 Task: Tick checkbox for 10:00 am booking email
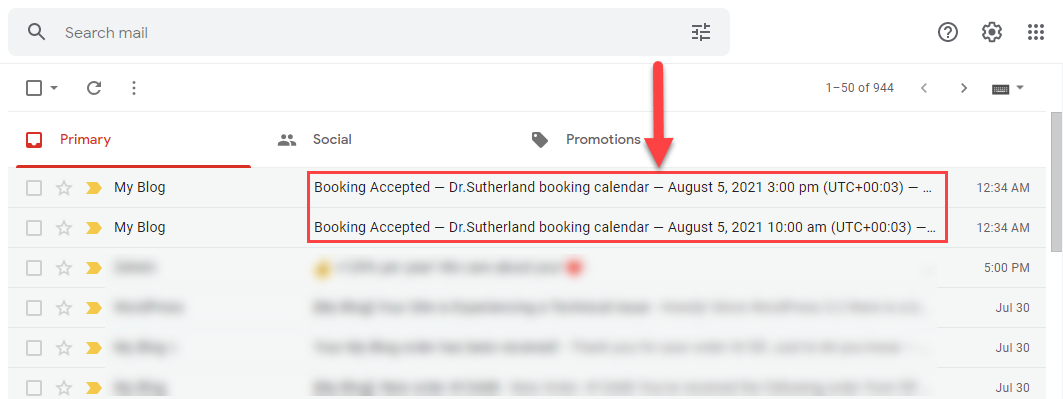(x=34, y=228)
